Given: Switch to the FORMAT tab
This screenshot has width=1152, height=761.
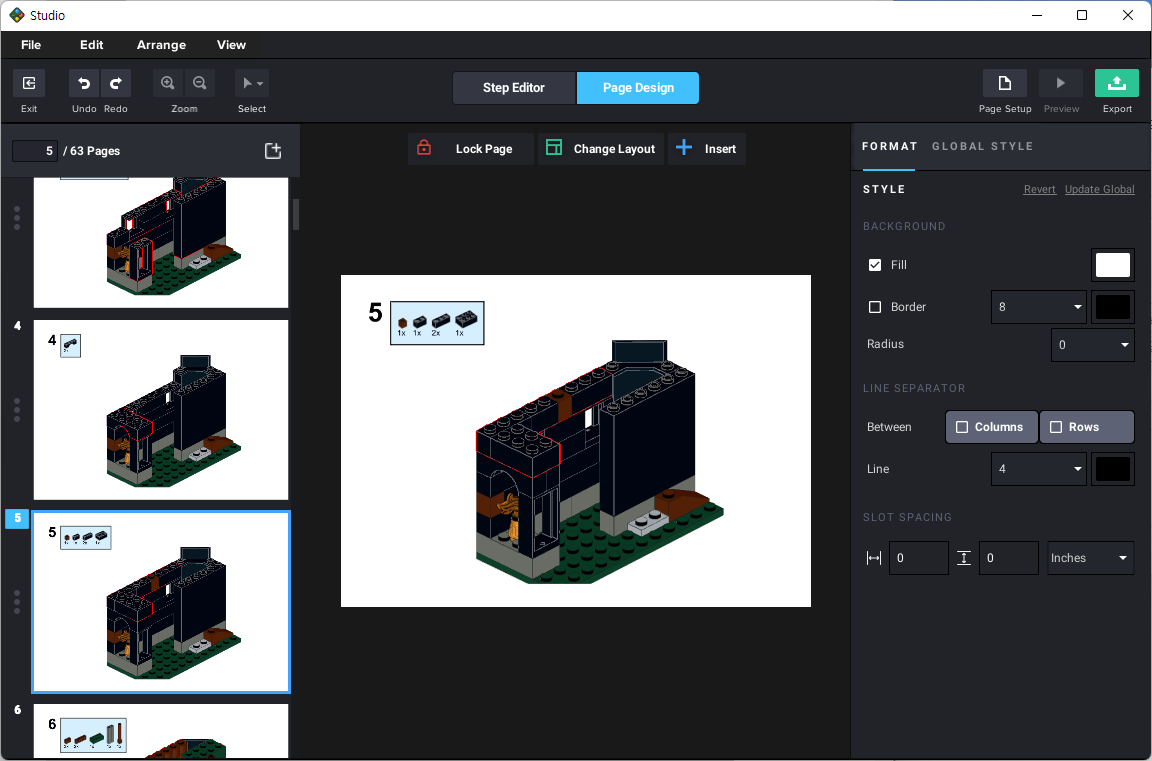Looking at the screenshot, I should (889, 146).
